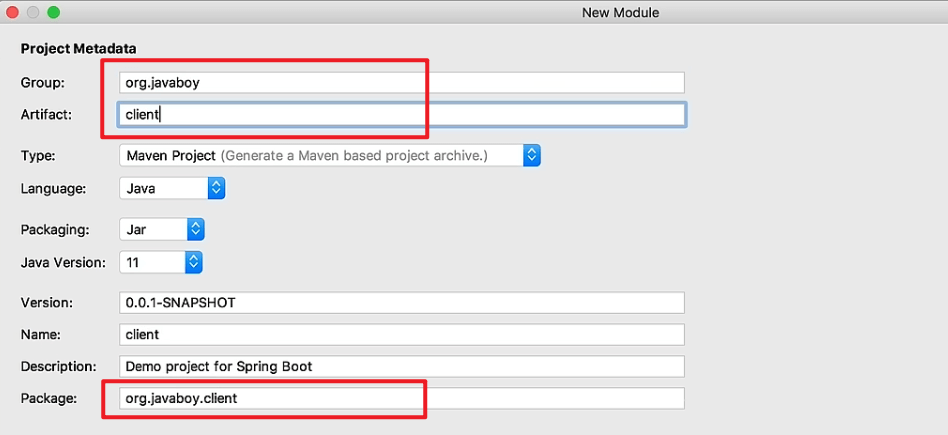The height and width of the screenshot is (435, 948).
Task: Maximize the dialog using the green button
Action: click(53, 12)
